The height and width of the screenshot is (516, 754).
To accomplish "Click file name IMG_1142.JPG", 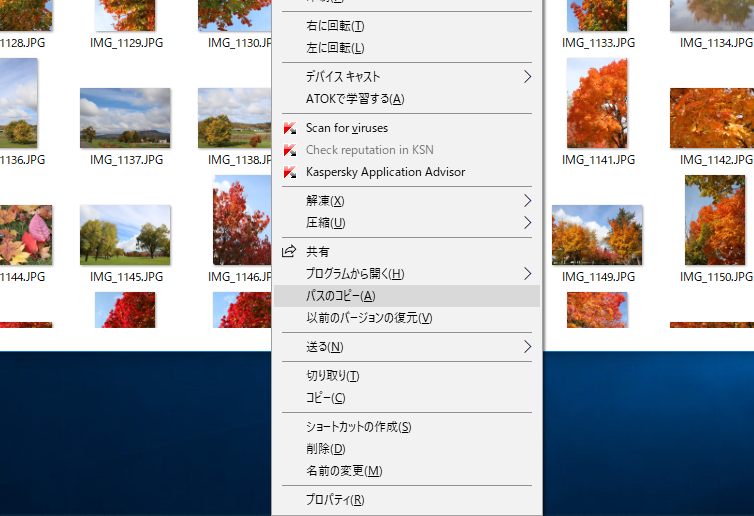I will point(716,160).
